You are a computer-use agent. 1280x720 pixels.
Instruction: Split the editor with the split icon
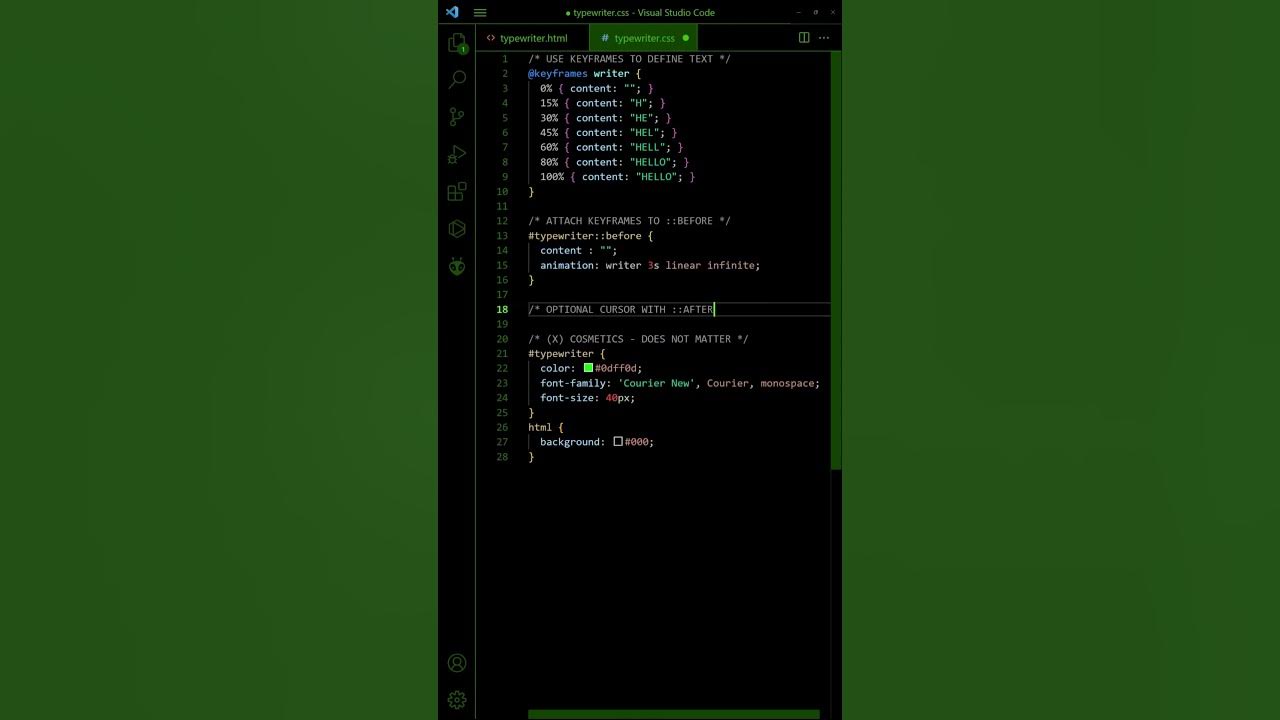804,37
